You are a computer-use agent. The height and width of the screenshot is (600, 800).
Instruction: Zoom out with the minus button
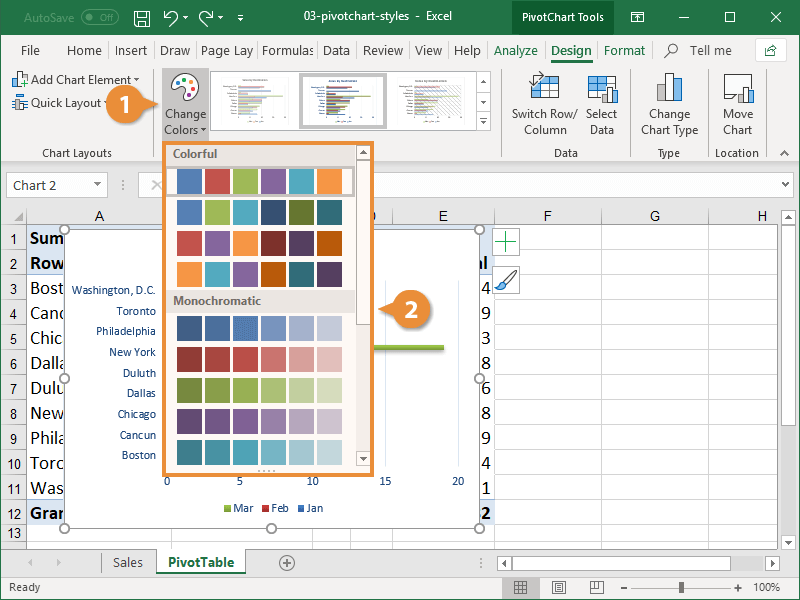[x=624, y=588]
